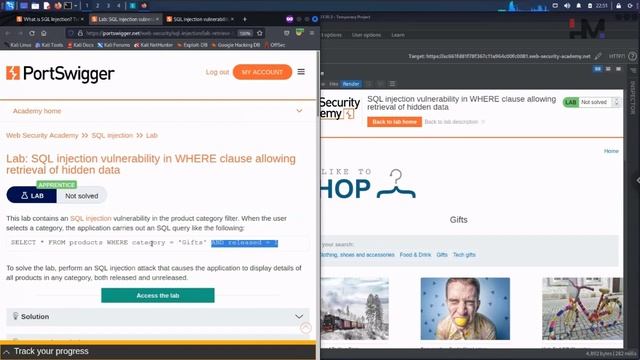This screenshot has width=640, height=360.
Task: Click the volume icon in the system tray
Action: (567, 6)
